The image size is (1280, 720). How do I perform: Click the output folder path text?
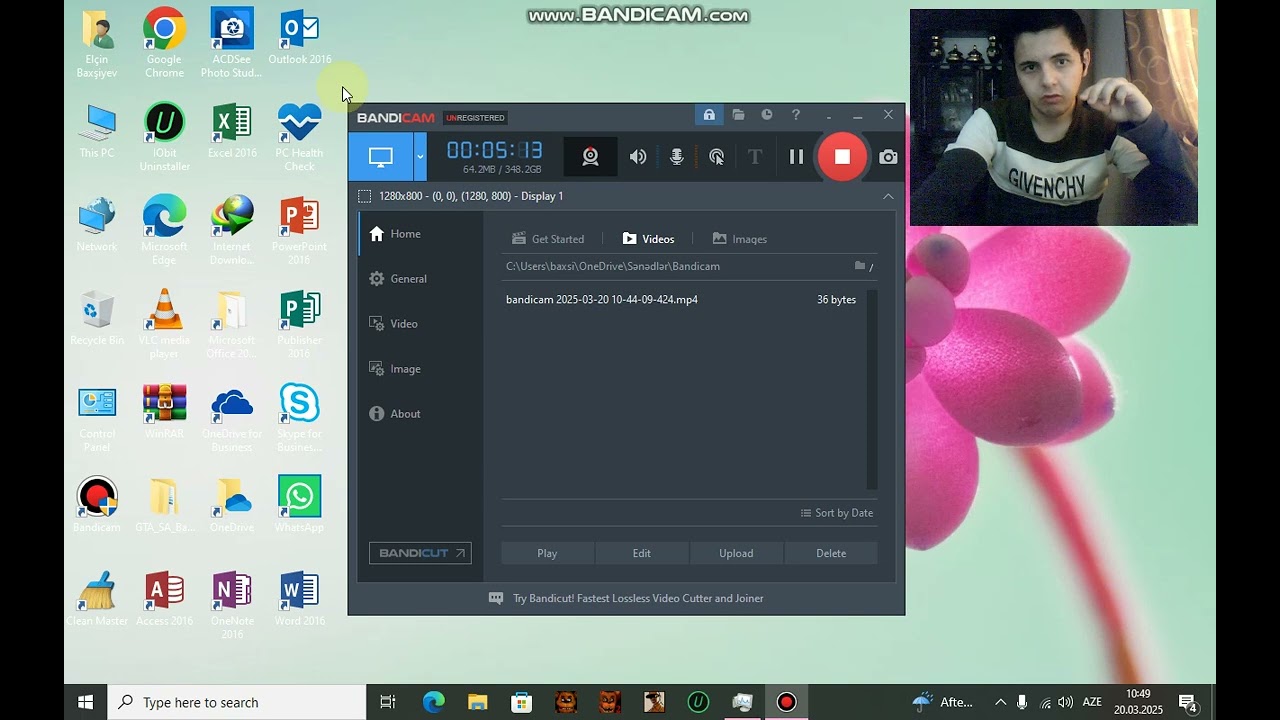coord(613,266)
